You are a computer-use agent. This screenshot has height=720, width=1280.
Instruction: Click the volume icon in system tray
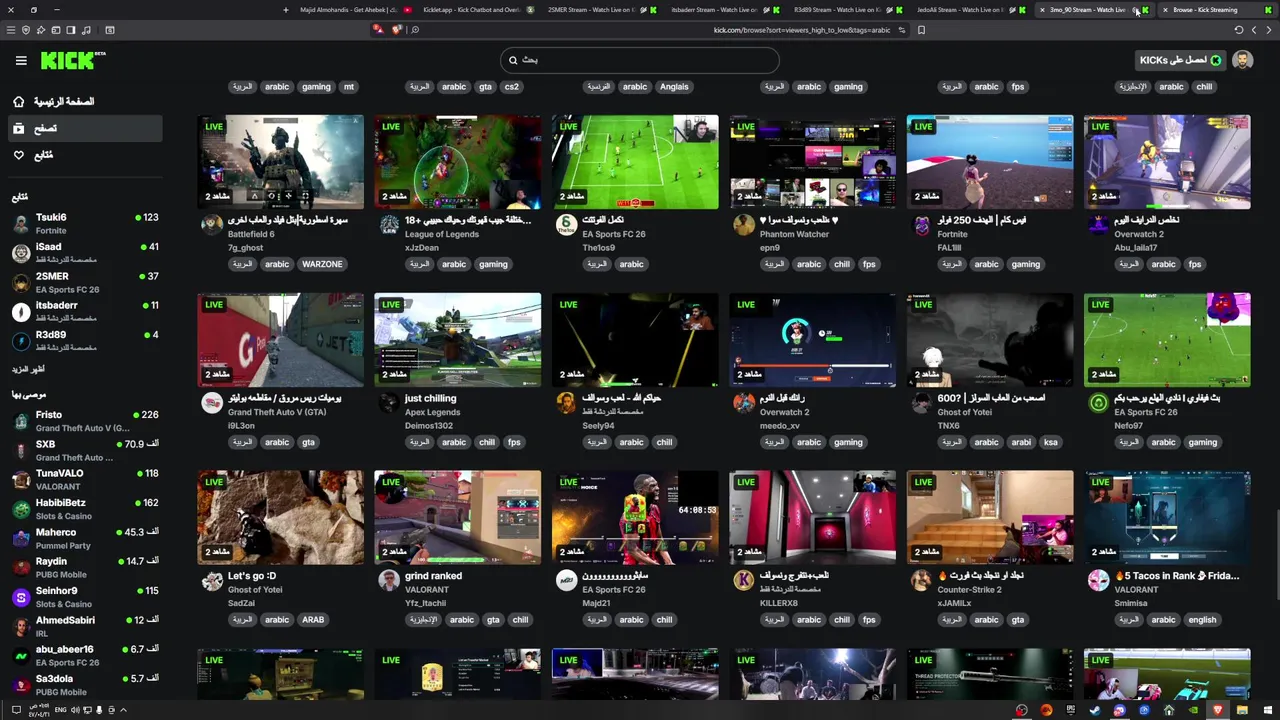coord(74,710)
